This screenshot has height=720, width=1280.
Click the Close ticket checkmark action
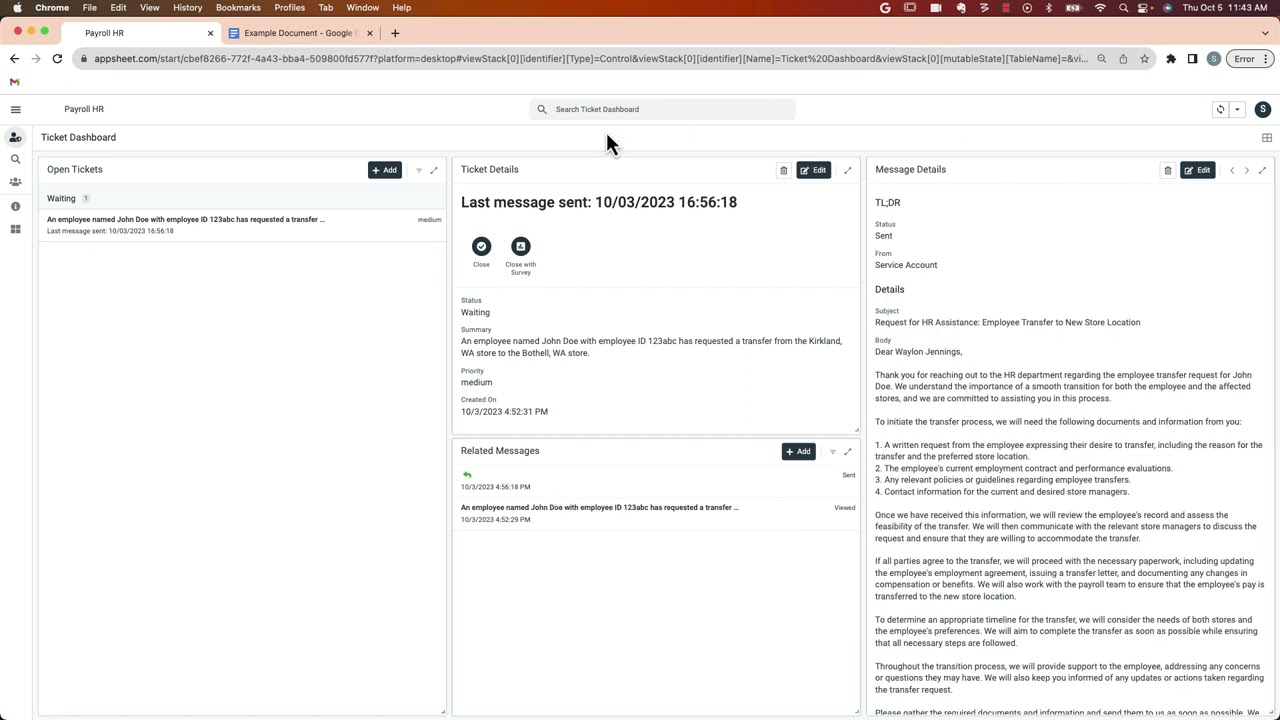tap(481, 246)
